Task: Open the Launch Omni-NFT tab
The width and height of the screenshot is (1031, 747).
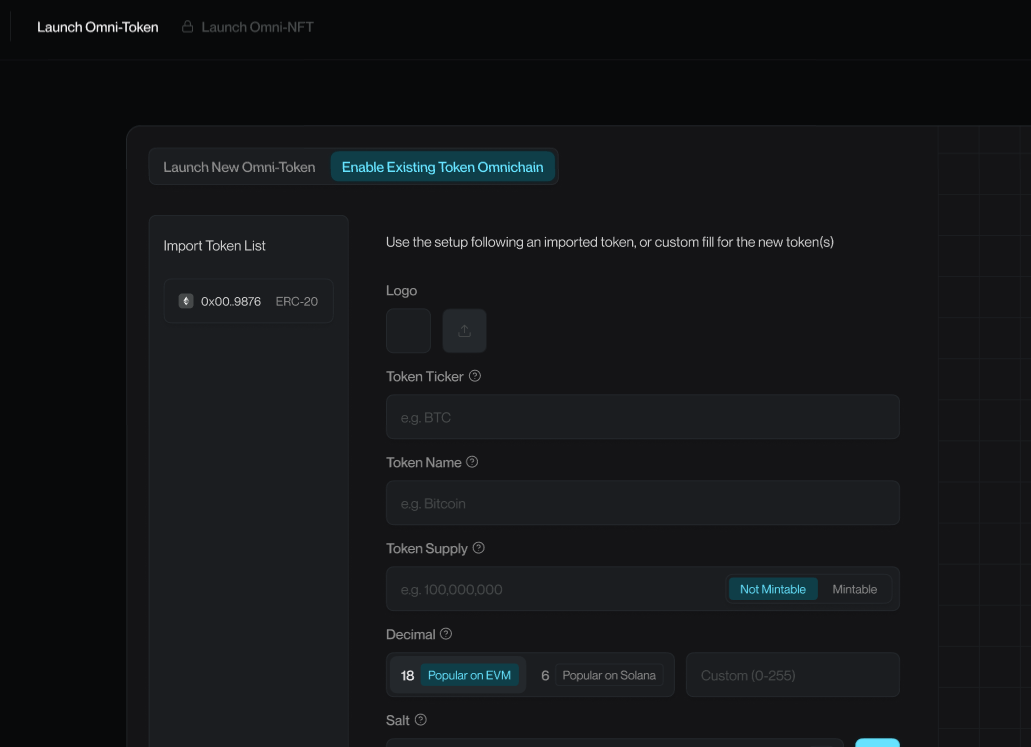Action: coord(257,27)
